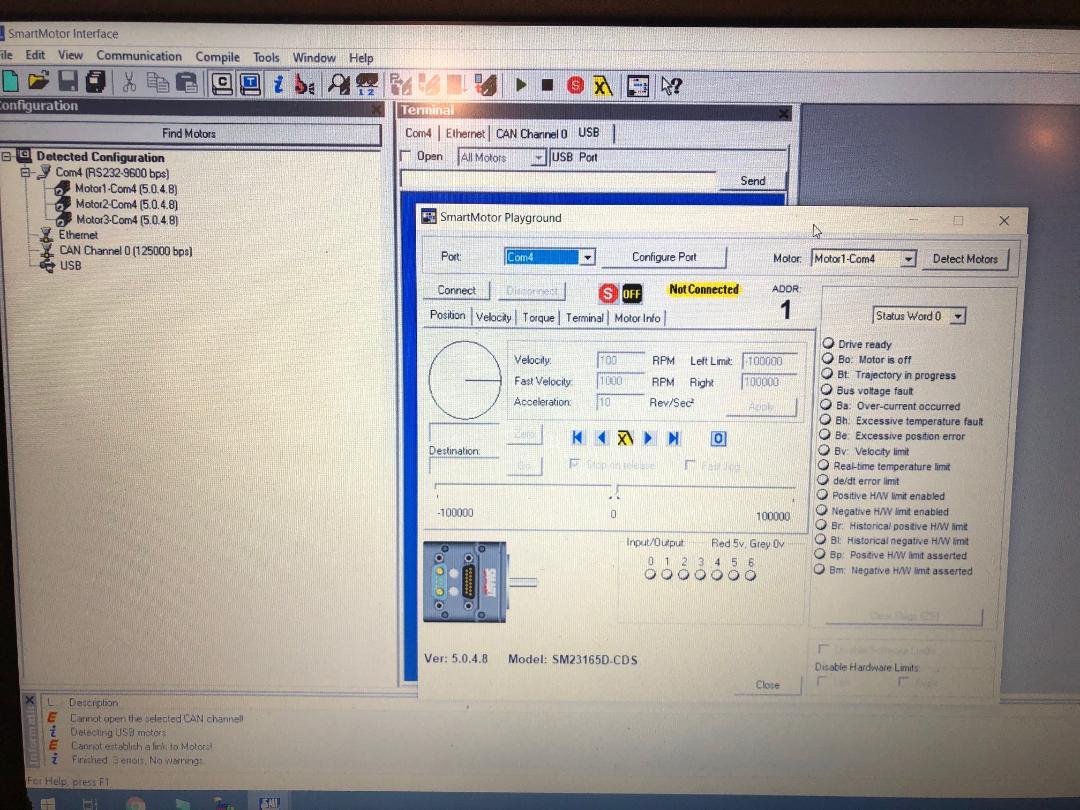Open the All Motors dropdown in Terminal
1080x810 pixels.
pos(537,158)
